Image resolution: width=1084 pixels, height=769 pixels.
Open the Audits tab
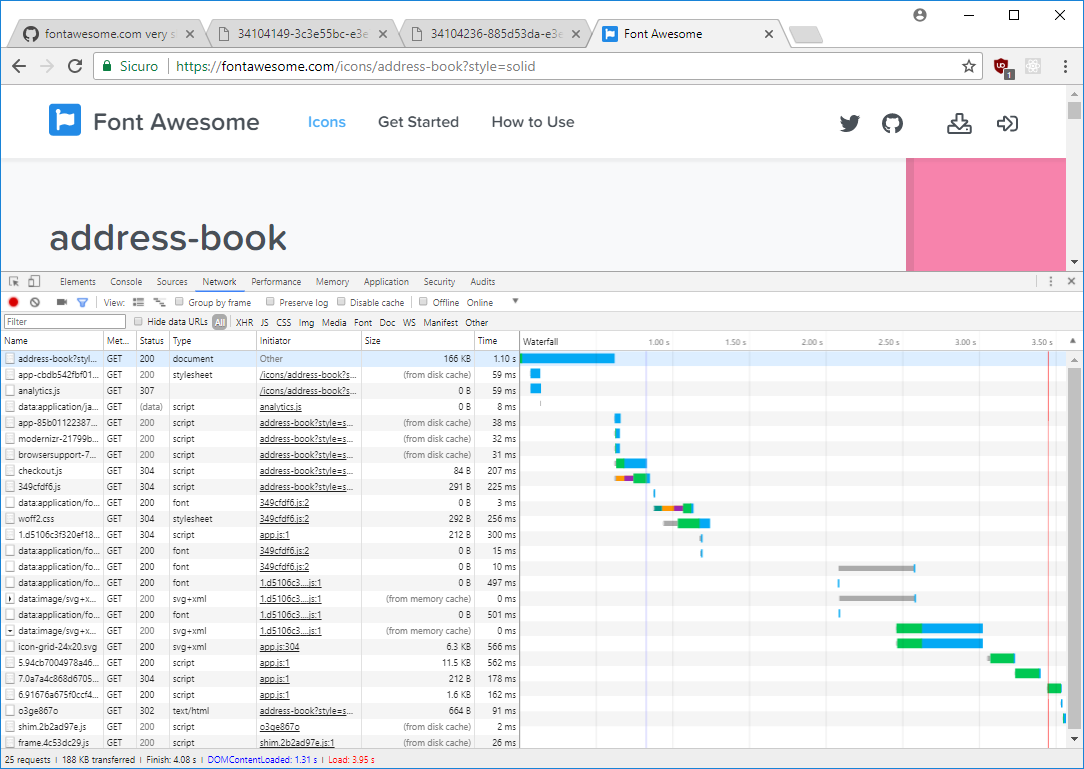coord(483,281)
